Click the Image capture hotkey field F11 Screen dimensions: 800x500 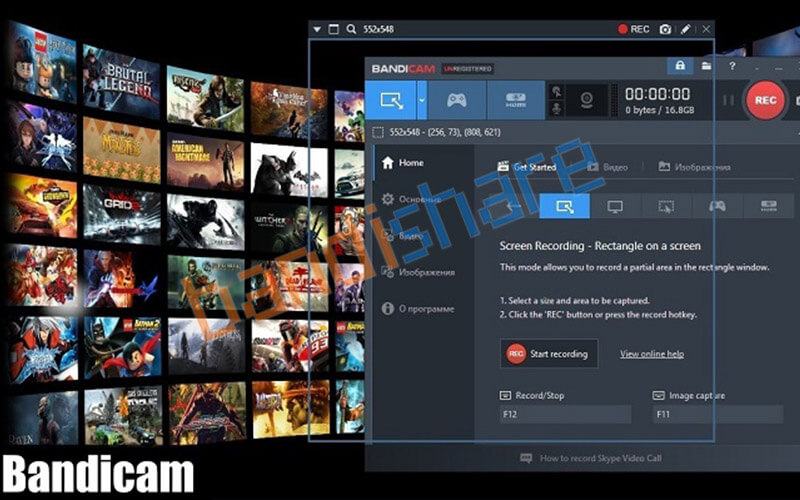click(x=717, y=414)
